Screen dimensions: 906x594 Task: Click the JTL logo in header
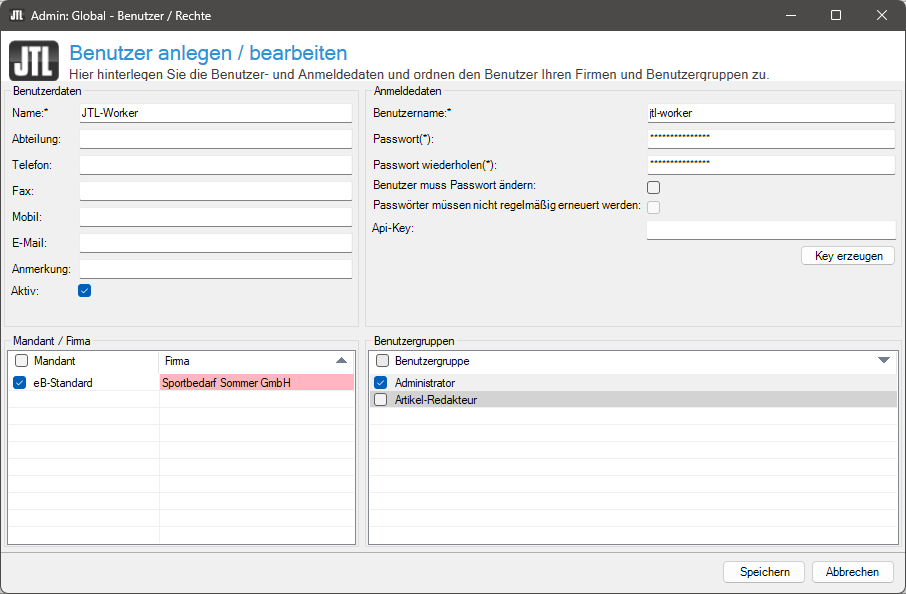pyautogui.click(x=34, y=59)
